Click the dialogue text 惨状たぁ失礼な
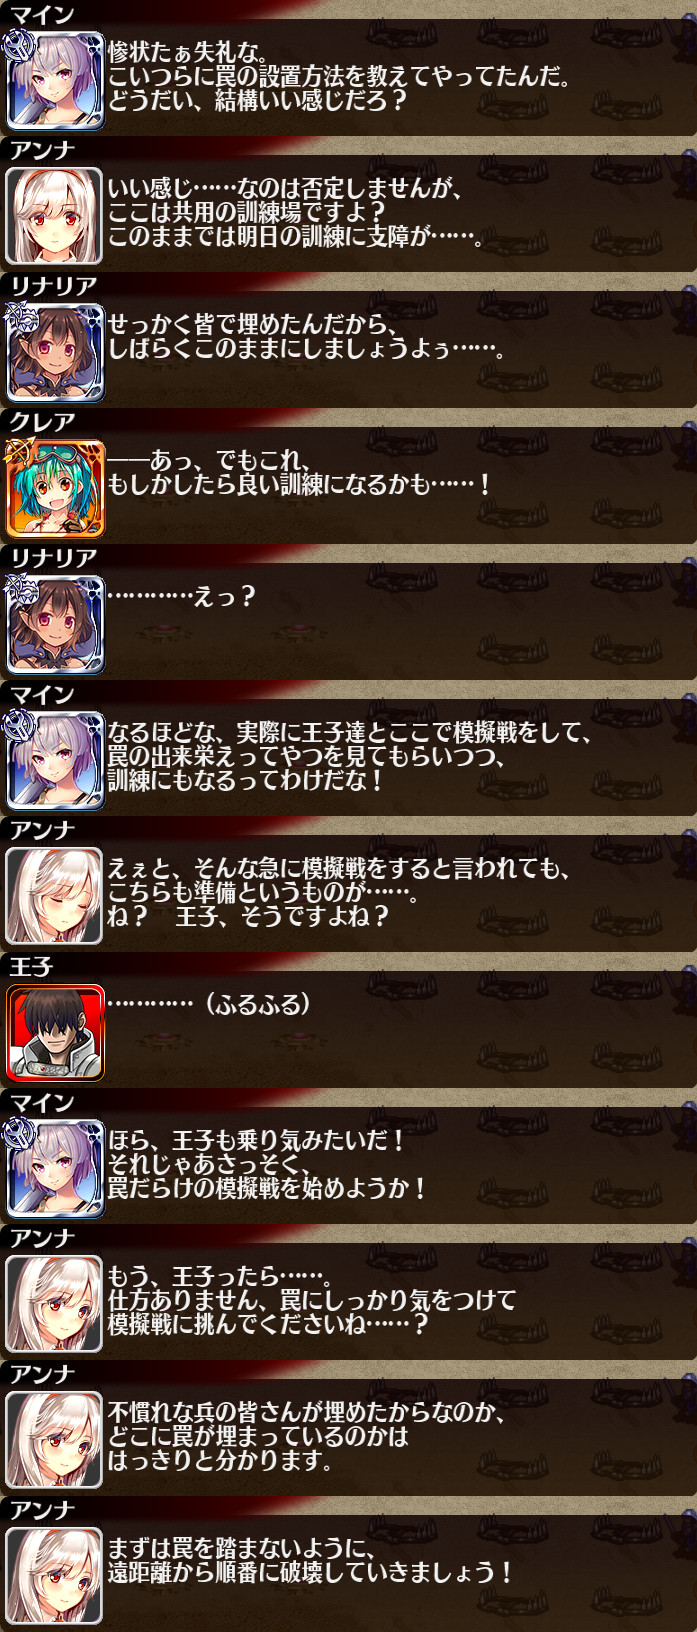The height and width of the screenshot is (1632, 697). (187, 51)
